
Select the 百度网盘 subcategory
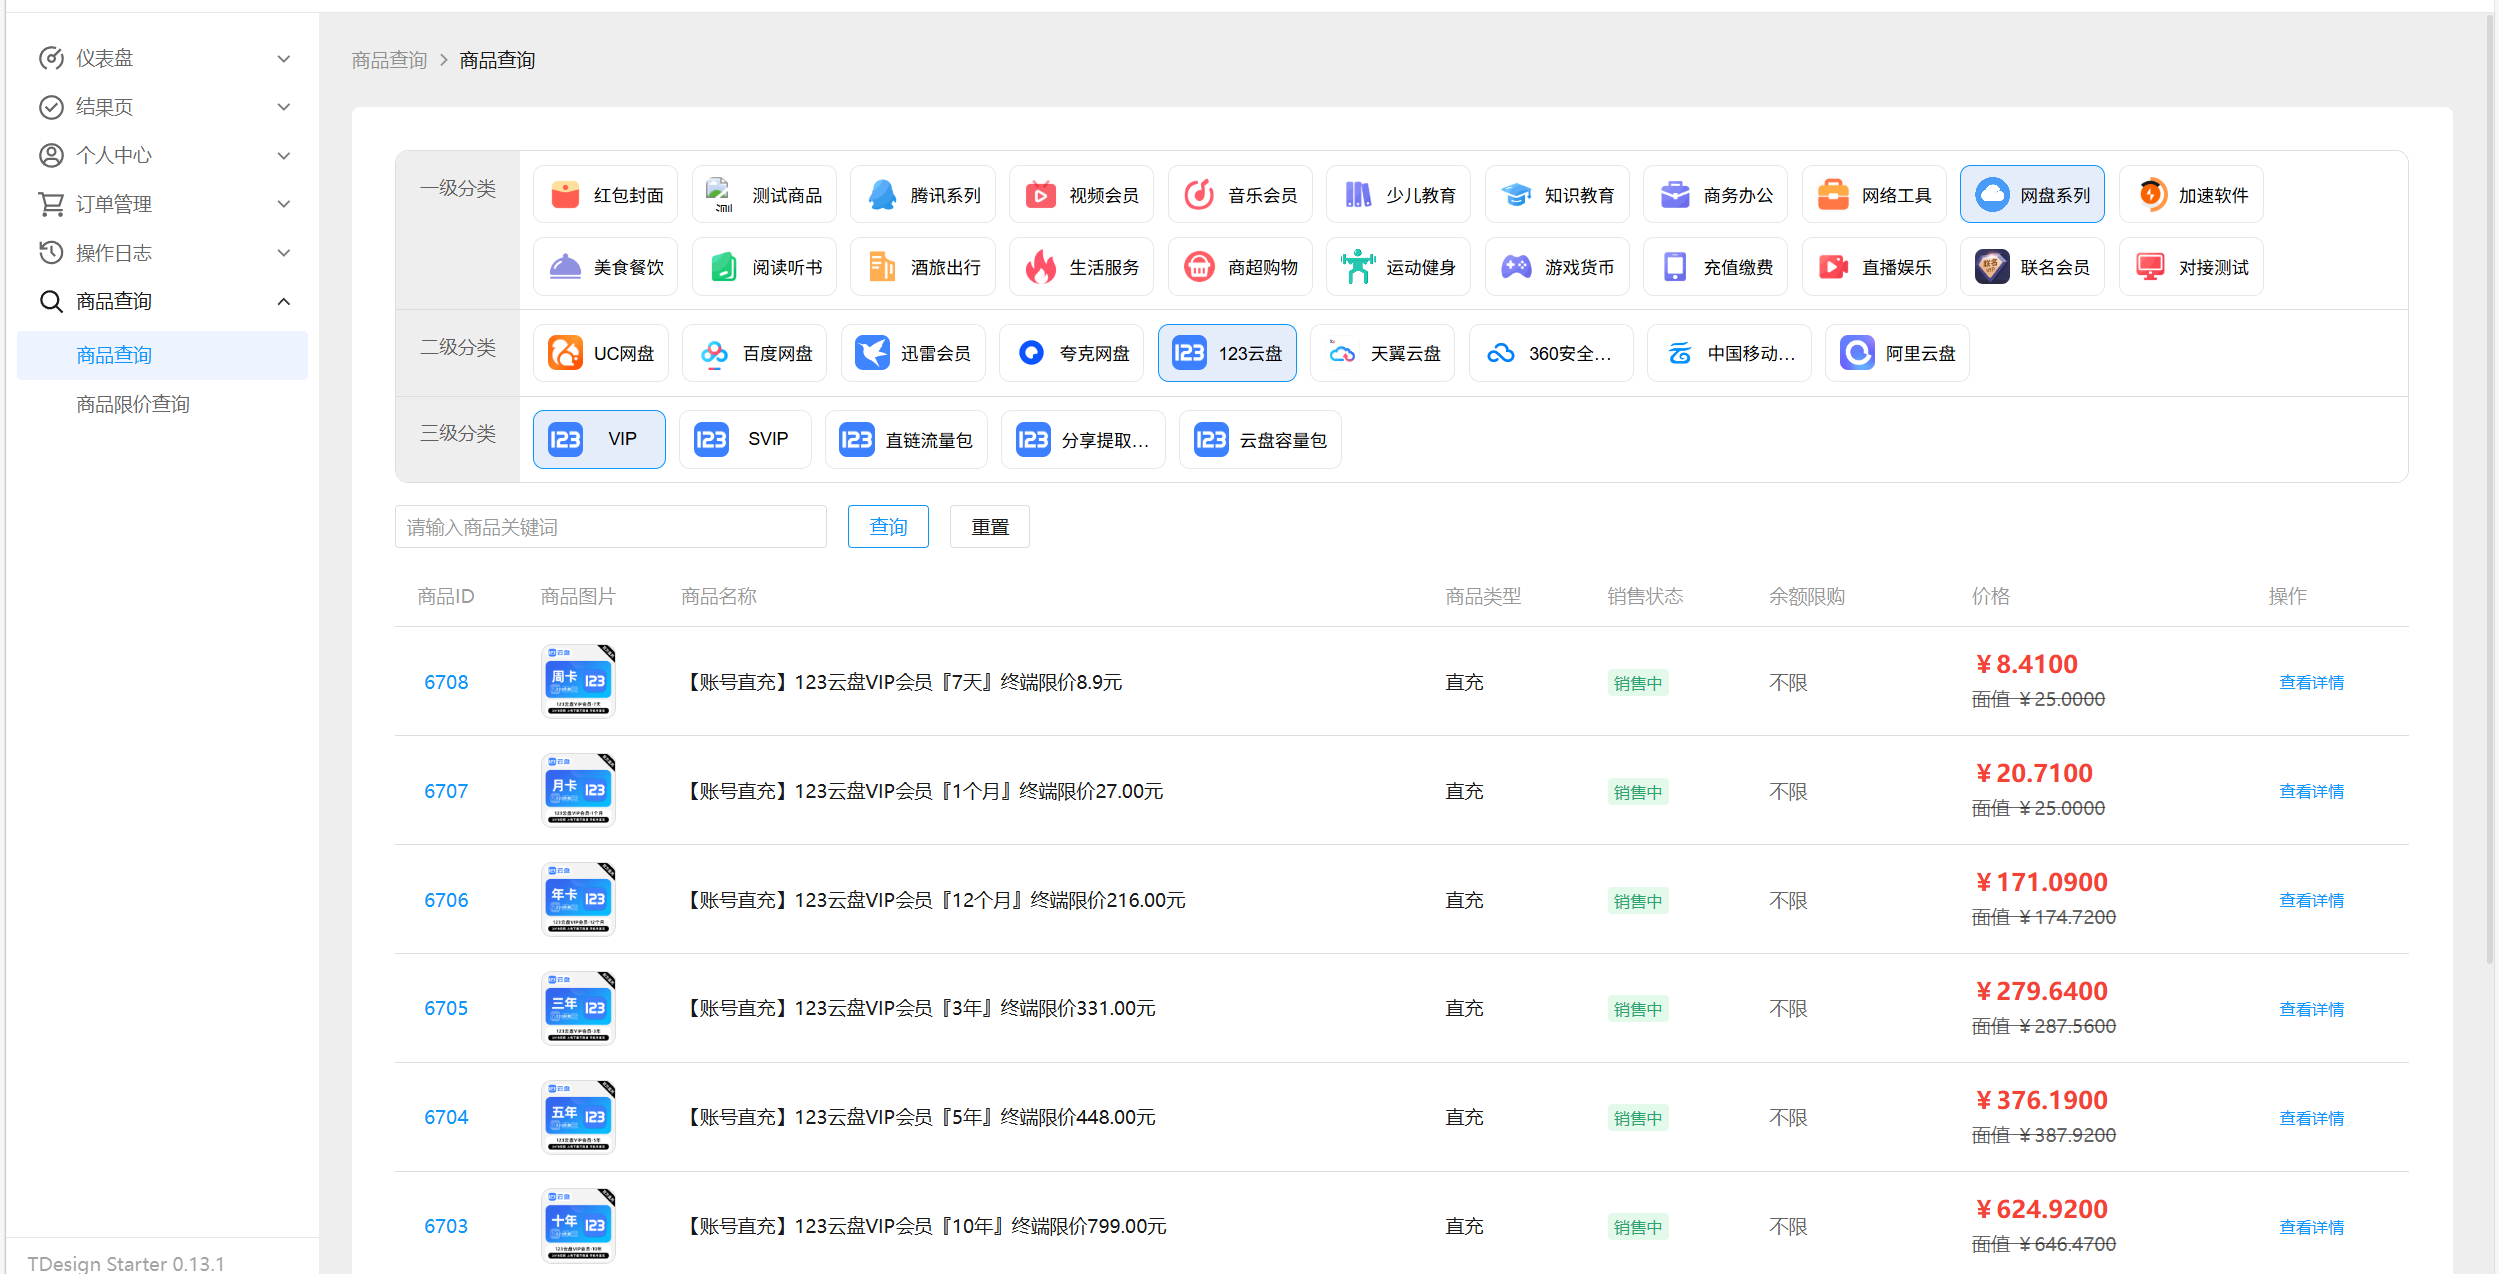pyautogui.click(x=755, y=353)
